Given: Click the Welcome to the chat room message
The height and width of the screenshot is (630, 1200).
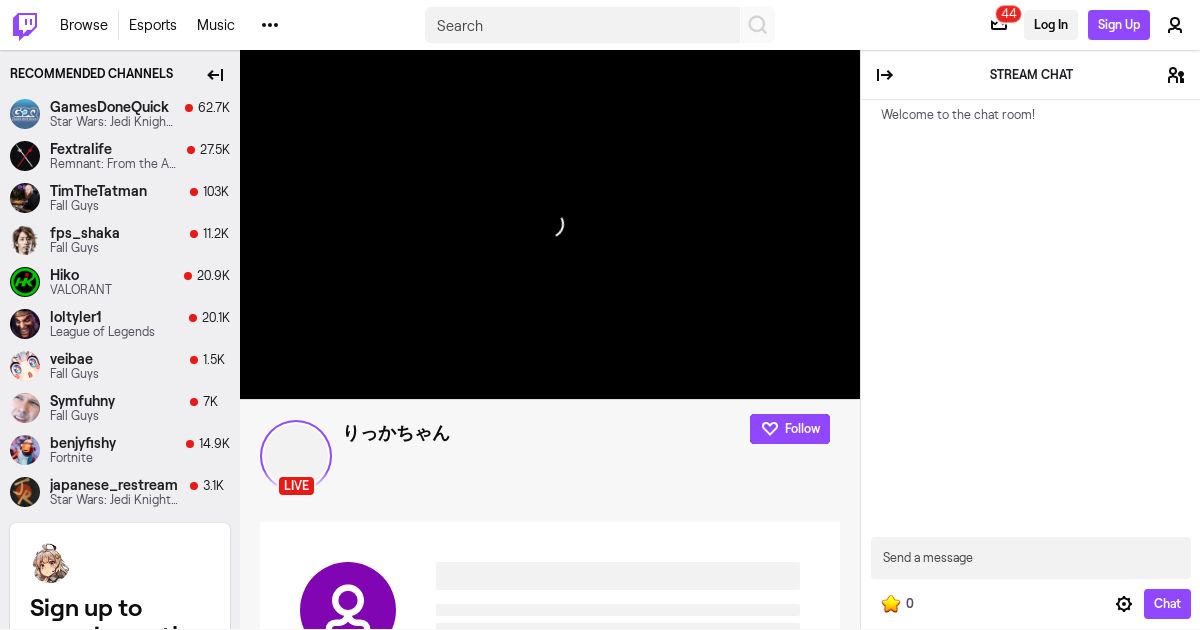Looking at the screenshot, I should click(x=958, y=115).
